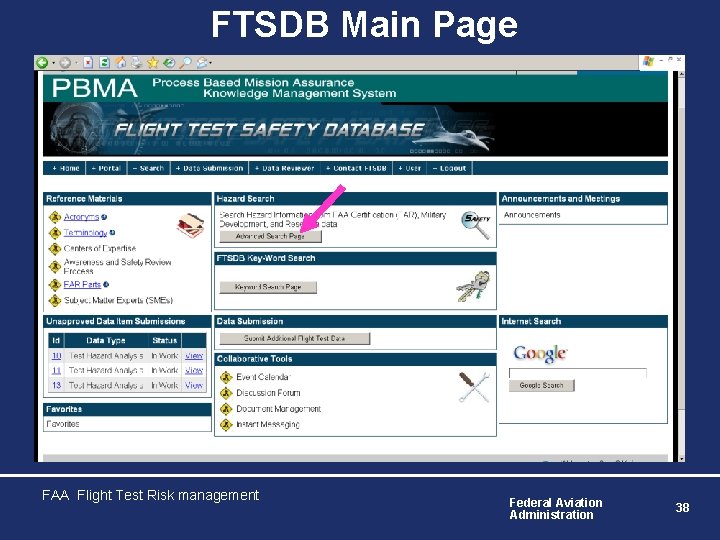Click the Keyword Search Page button
Screen dimensions: 720x540
pos(268,287)
